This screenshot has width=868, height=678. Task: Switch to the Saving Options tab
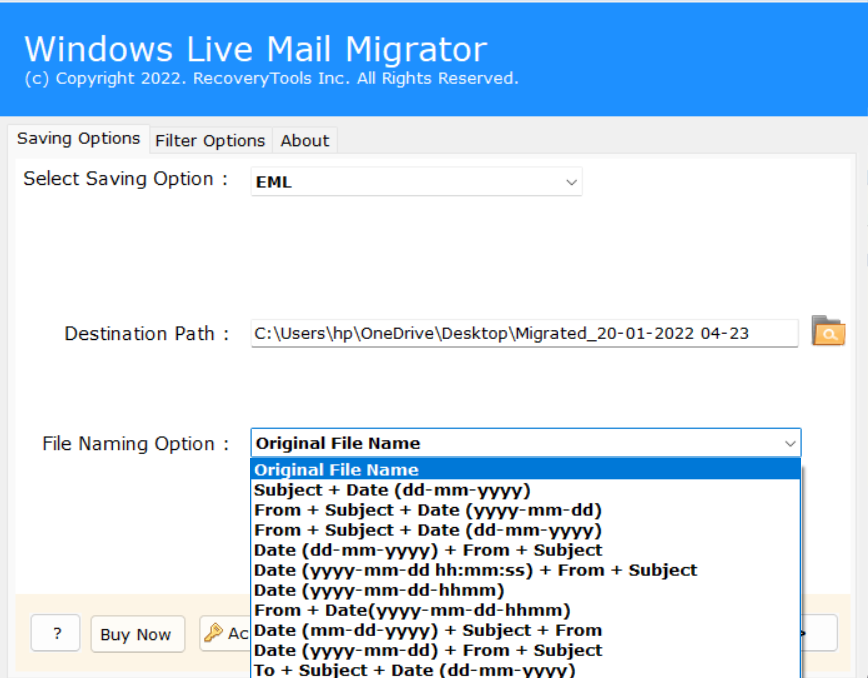pos(79,138)
